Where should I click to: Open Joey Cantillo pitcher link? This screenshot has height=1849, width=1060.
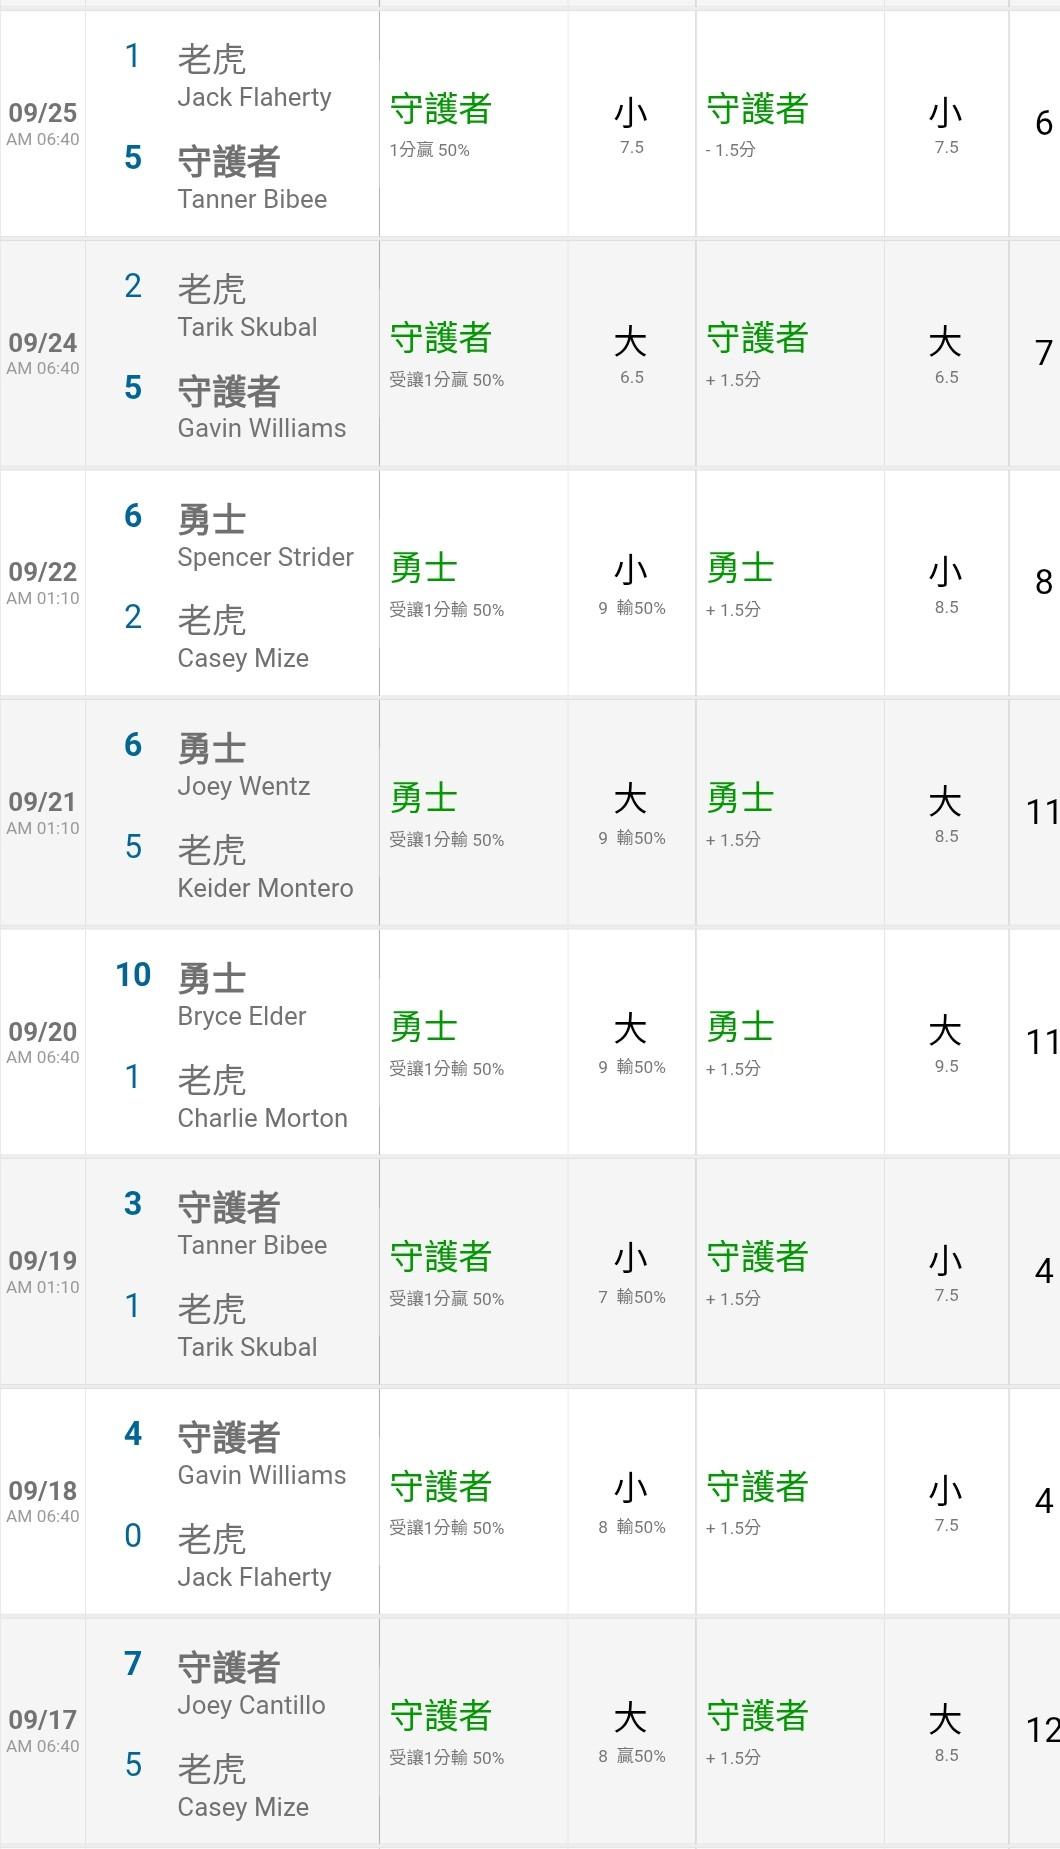click(251, 1705)
